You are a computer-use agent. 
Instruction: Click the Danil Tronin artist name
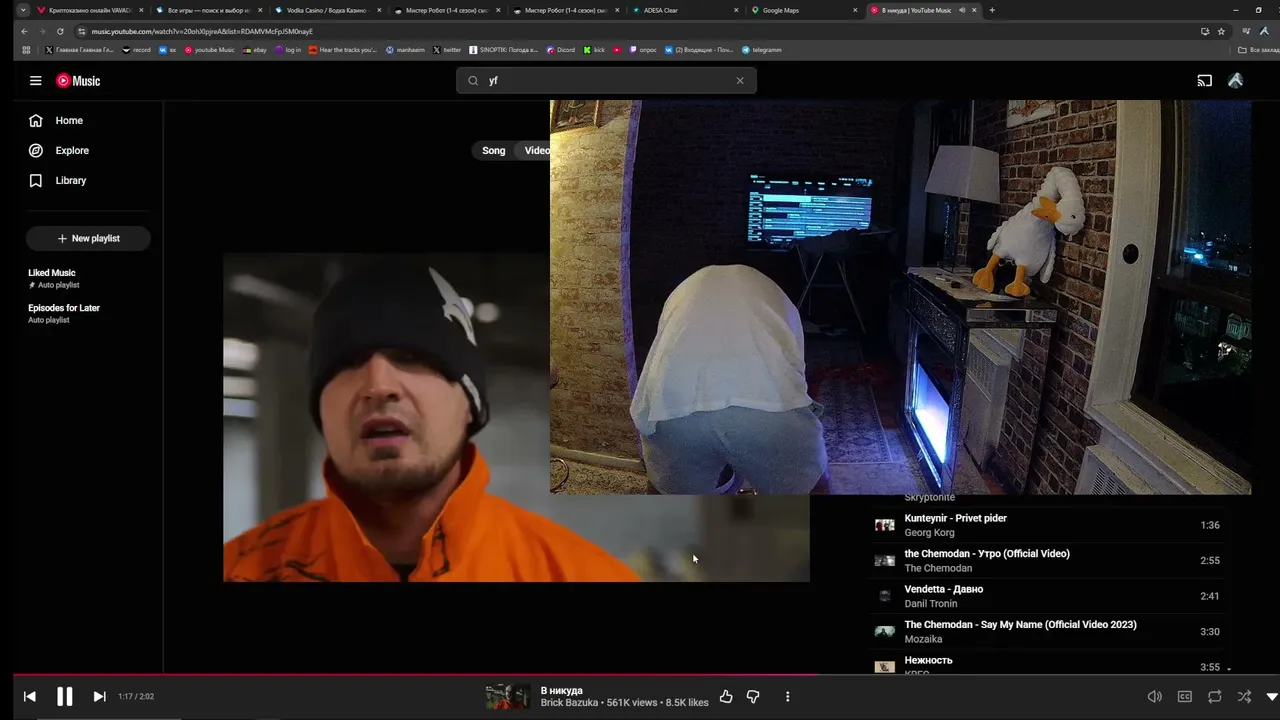tap(931, 604)
